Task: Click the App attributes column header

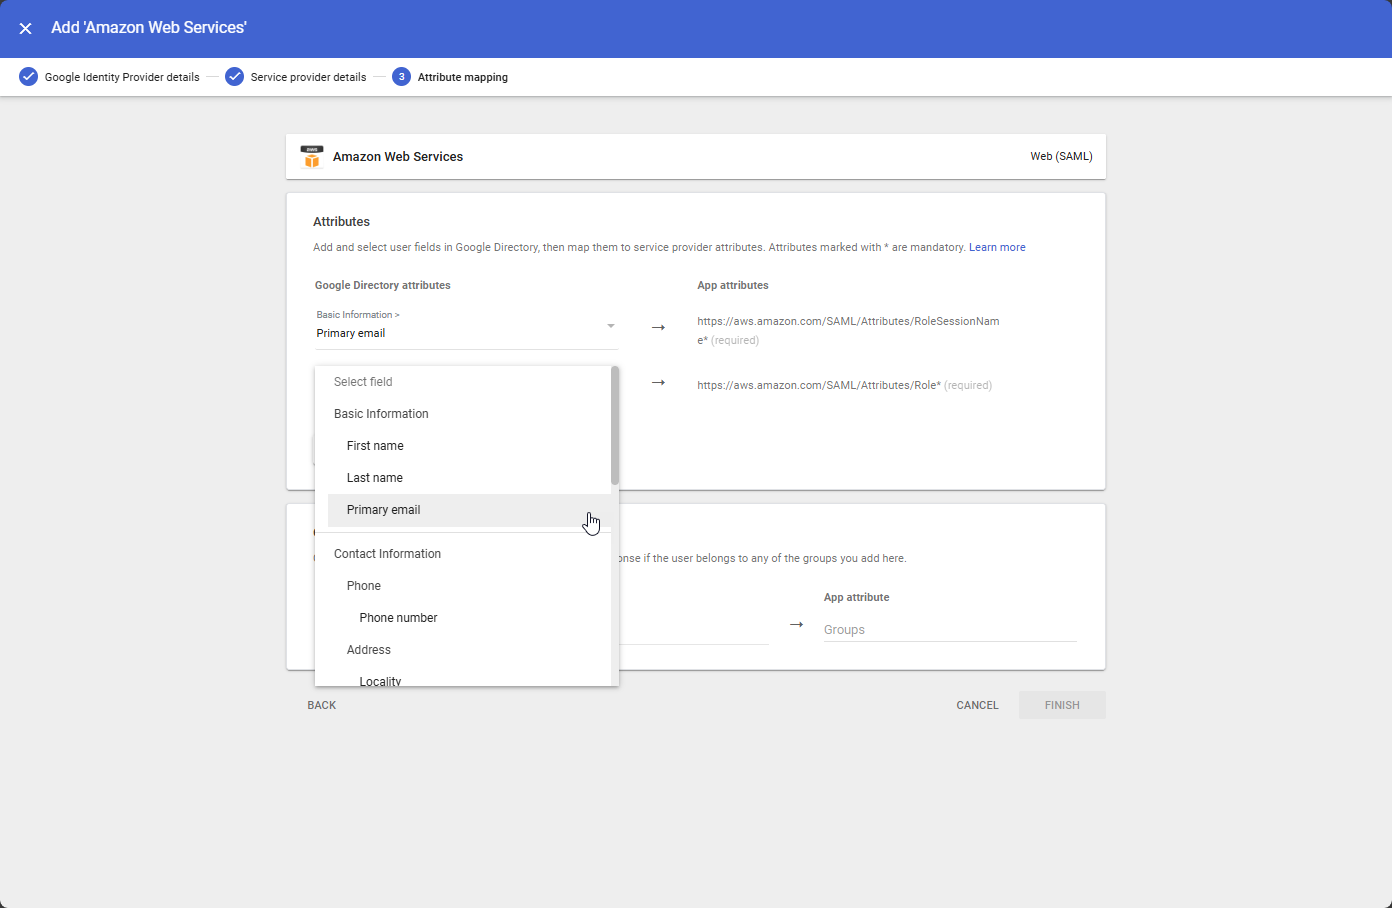Action: pos(733,285)
